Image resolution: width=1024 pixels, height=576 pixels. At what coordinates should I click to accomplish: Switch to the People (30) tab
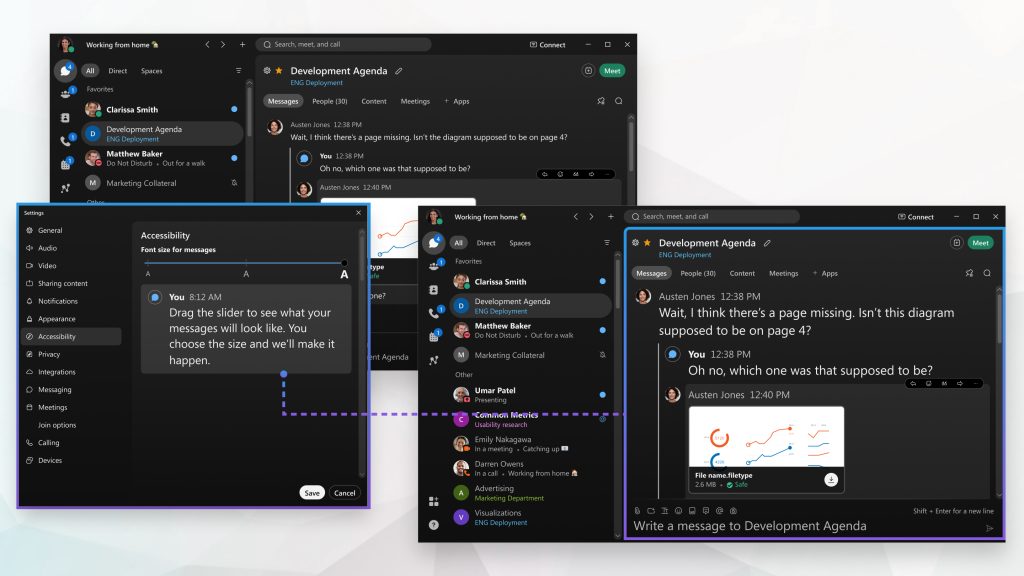[x=698, y=273]
